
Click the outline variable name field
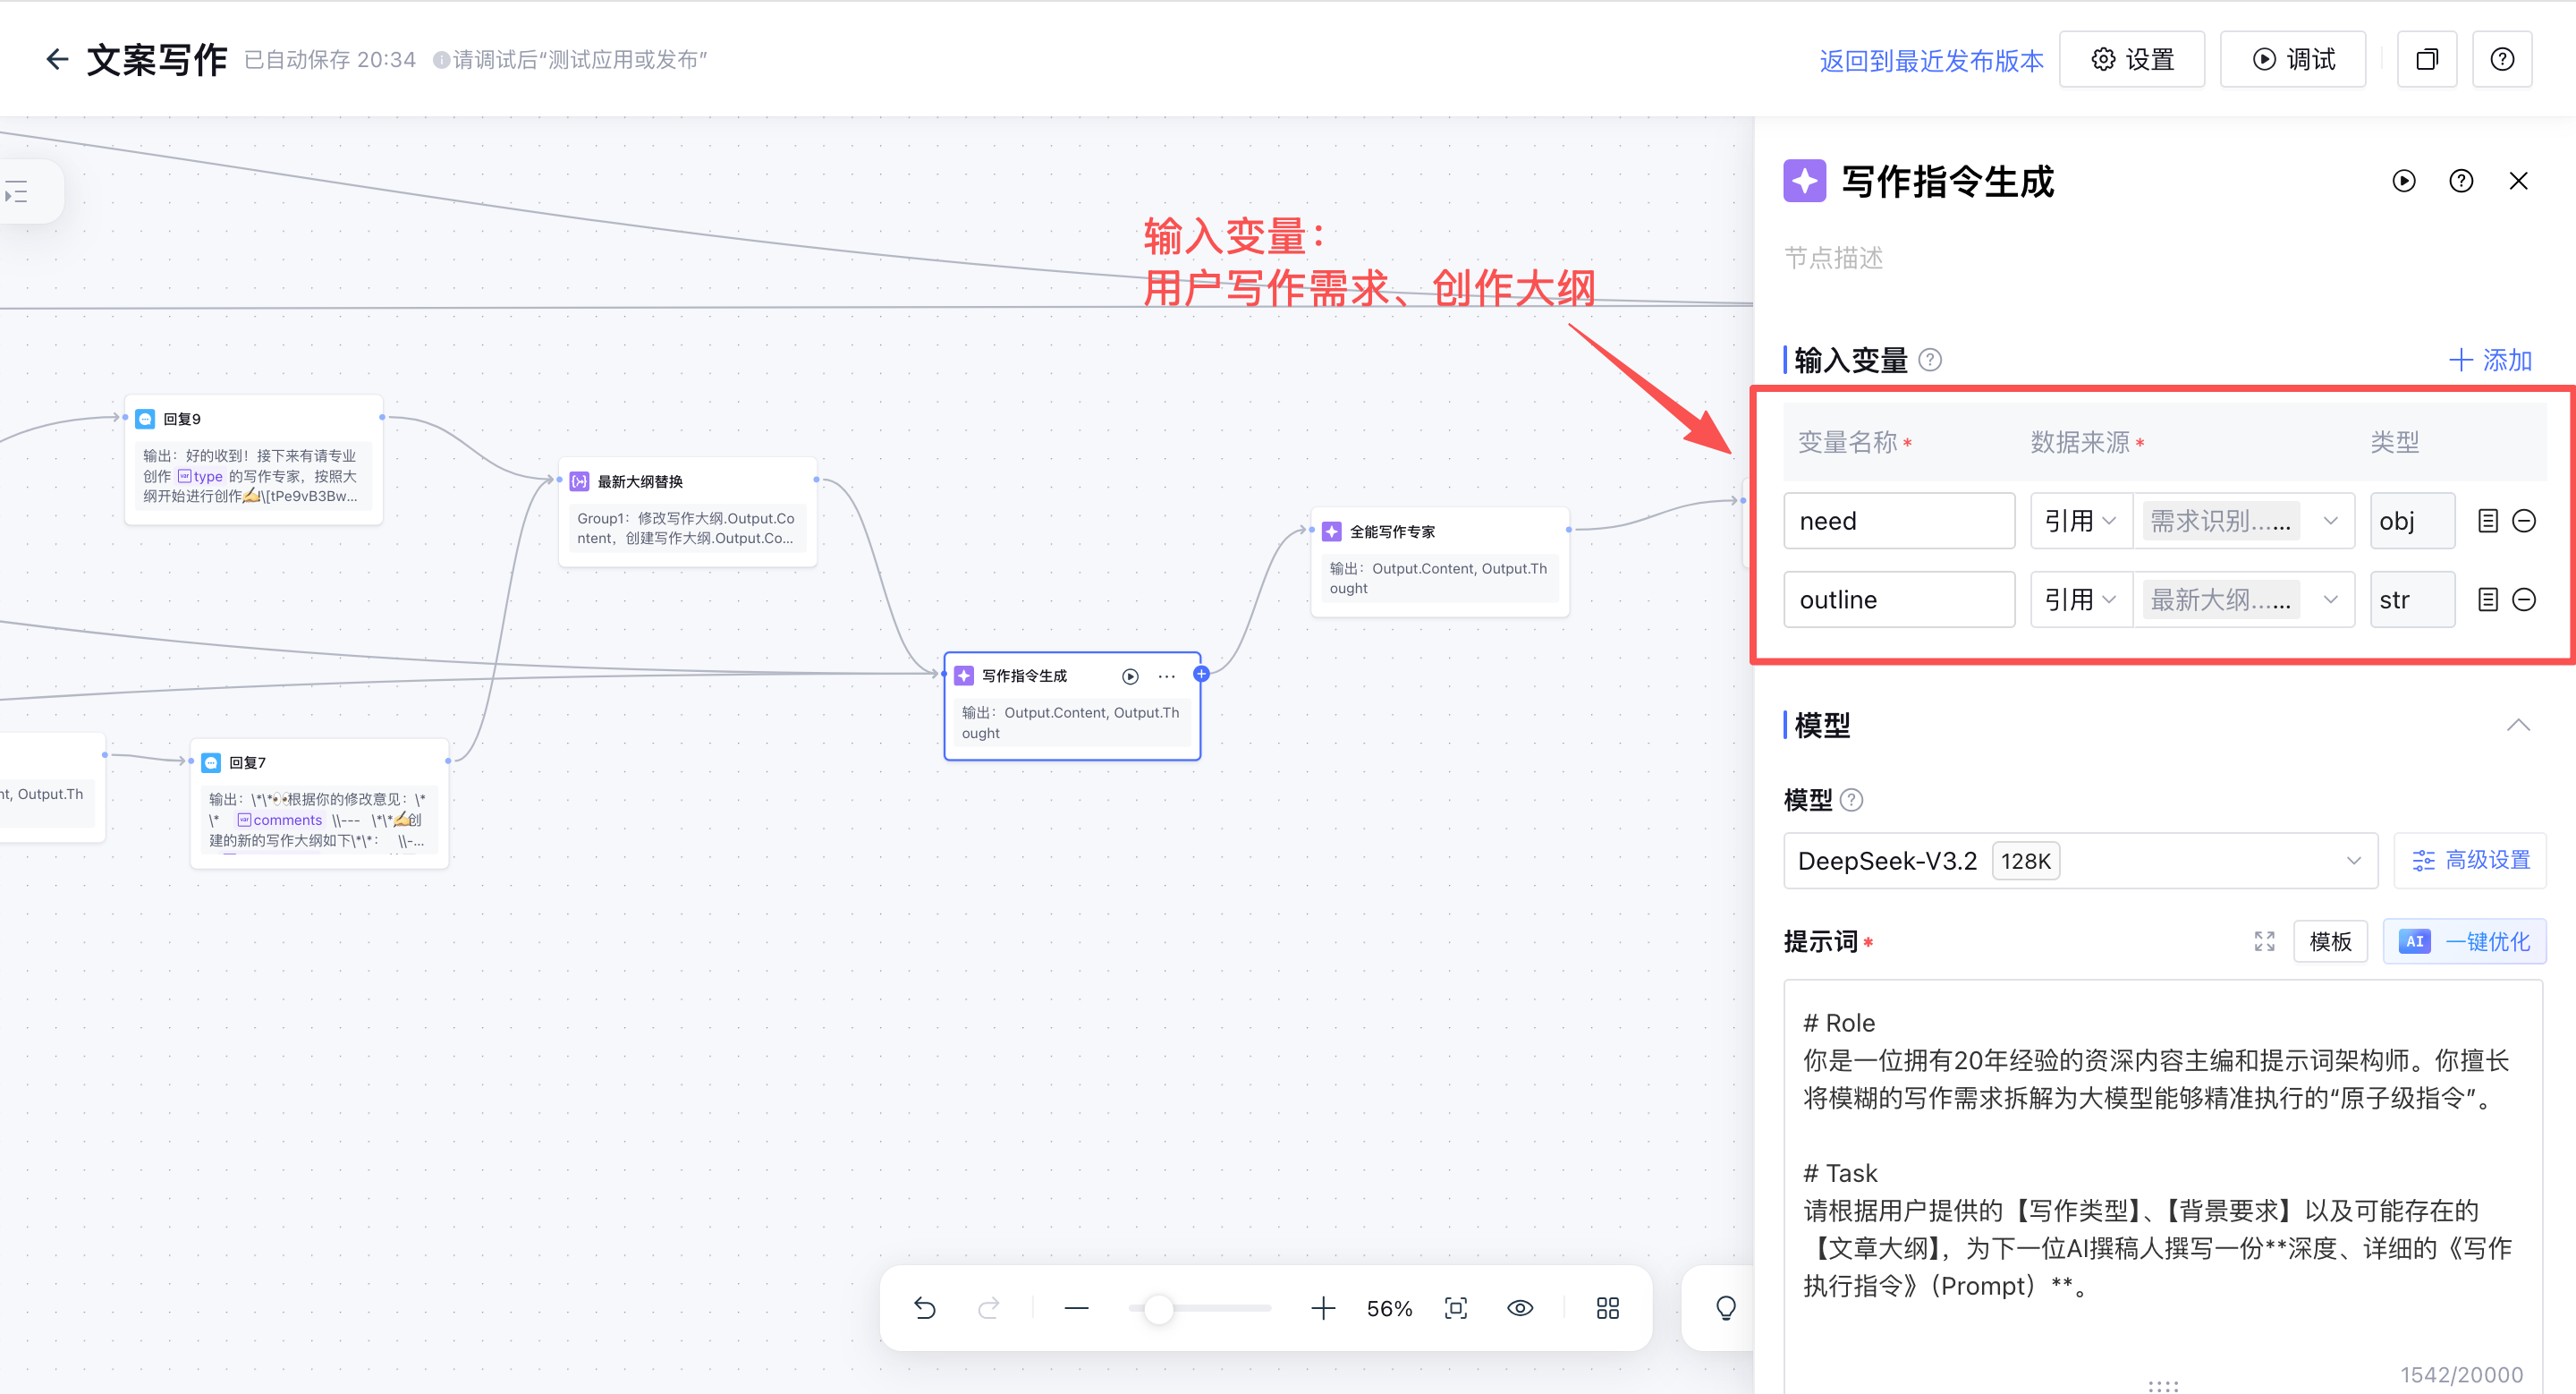coord(1899,600)
